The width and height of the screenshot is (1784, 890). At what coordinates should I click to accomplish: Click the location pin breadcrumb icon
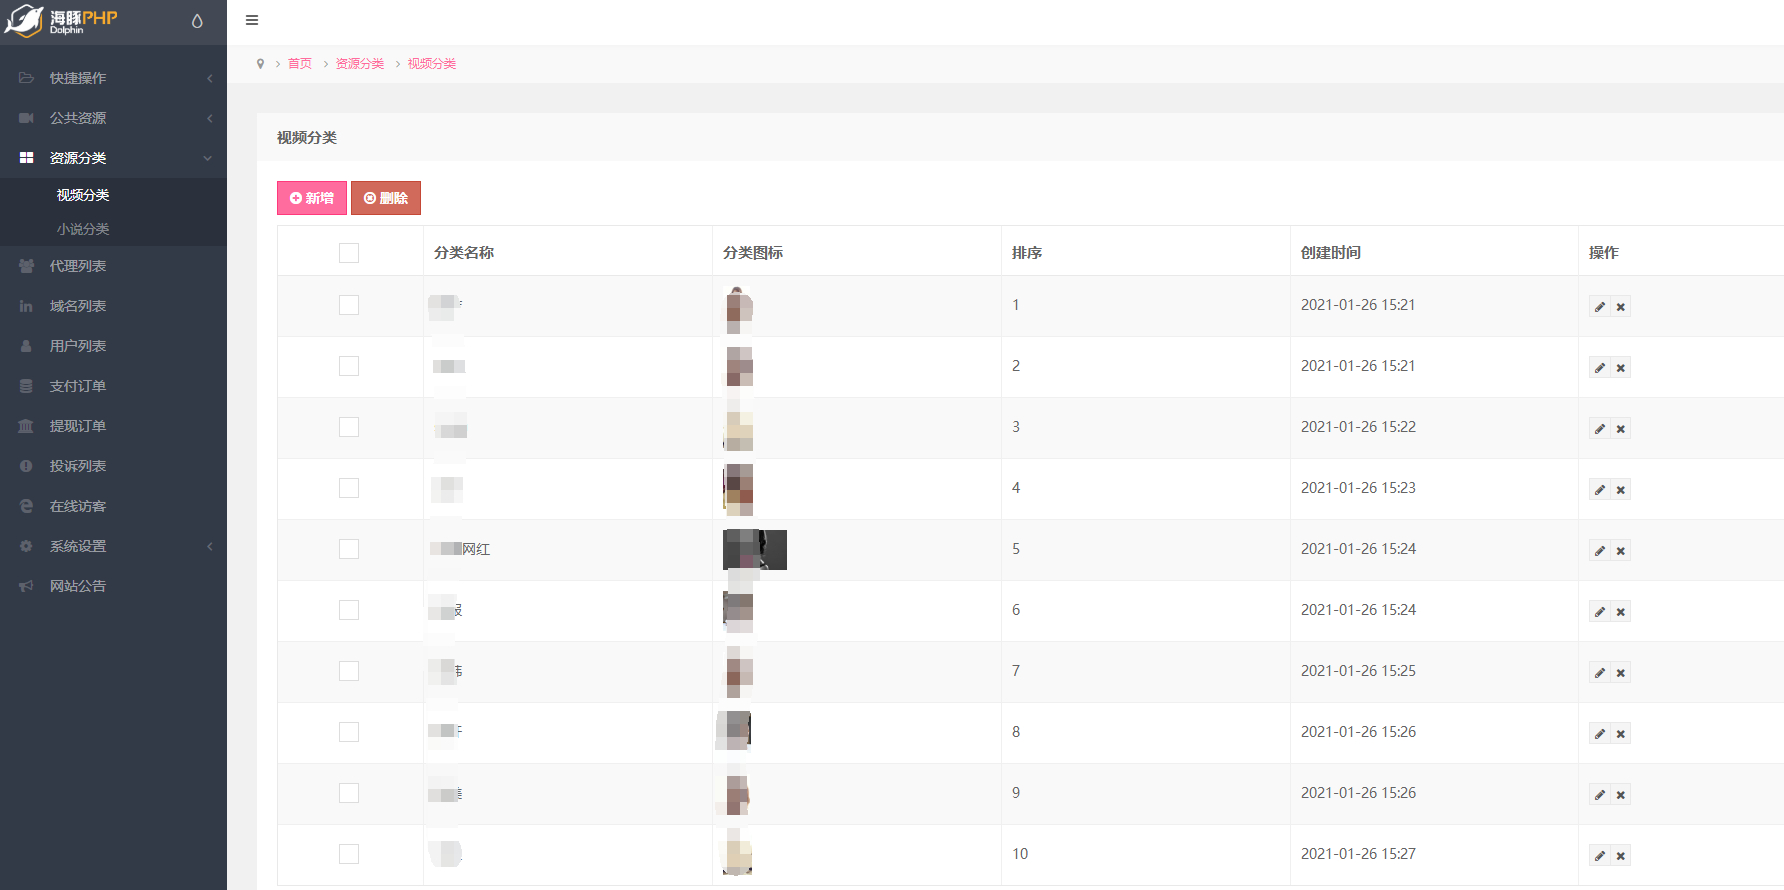click(260, 64)
